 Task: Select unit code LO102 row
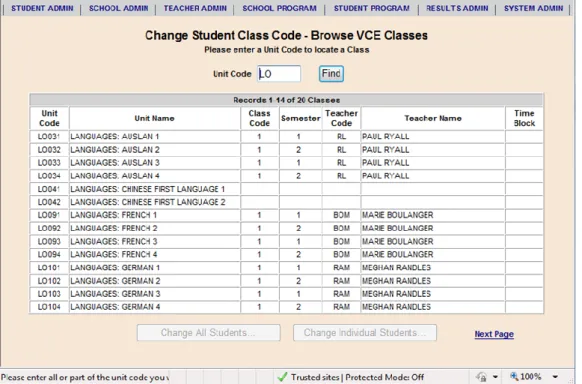pos(286,281)
